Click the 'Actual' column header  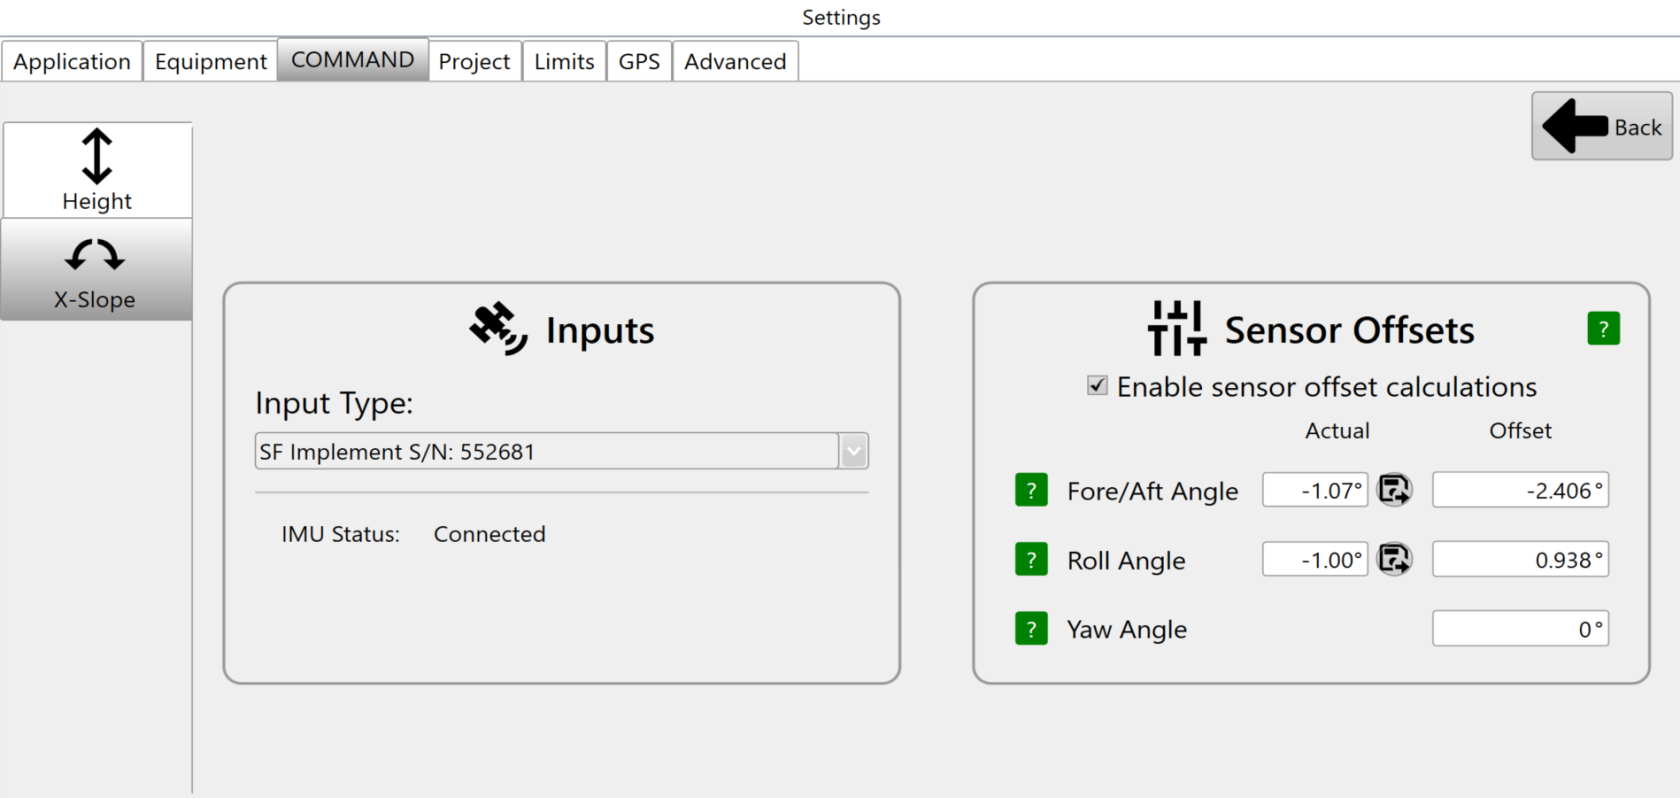click(1337, 431)
